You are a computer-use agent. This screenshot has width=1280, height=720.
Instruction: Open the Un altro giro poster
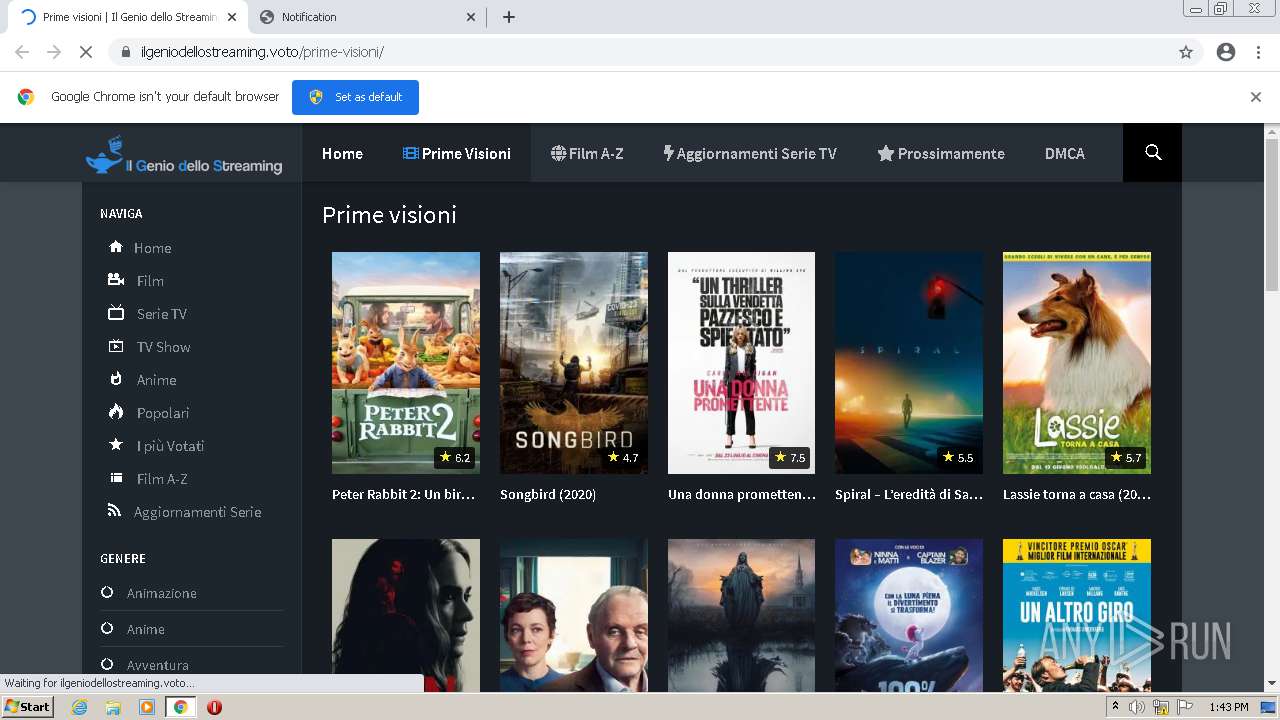tap(1077, 615)
